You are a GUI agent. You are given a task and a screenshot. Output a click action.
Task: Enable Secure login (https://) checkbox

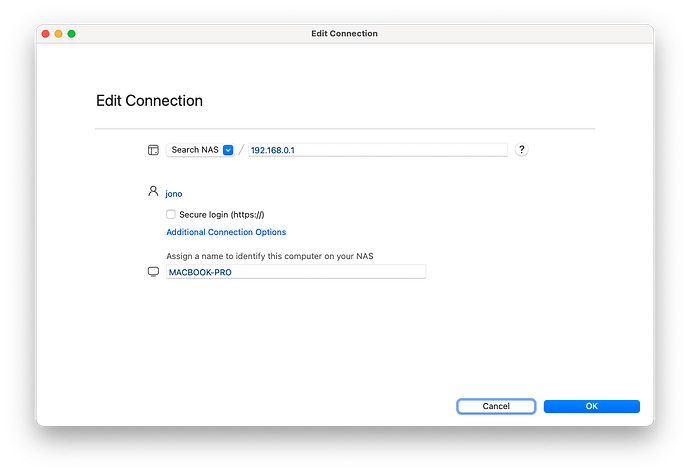[x=171, y=214]
